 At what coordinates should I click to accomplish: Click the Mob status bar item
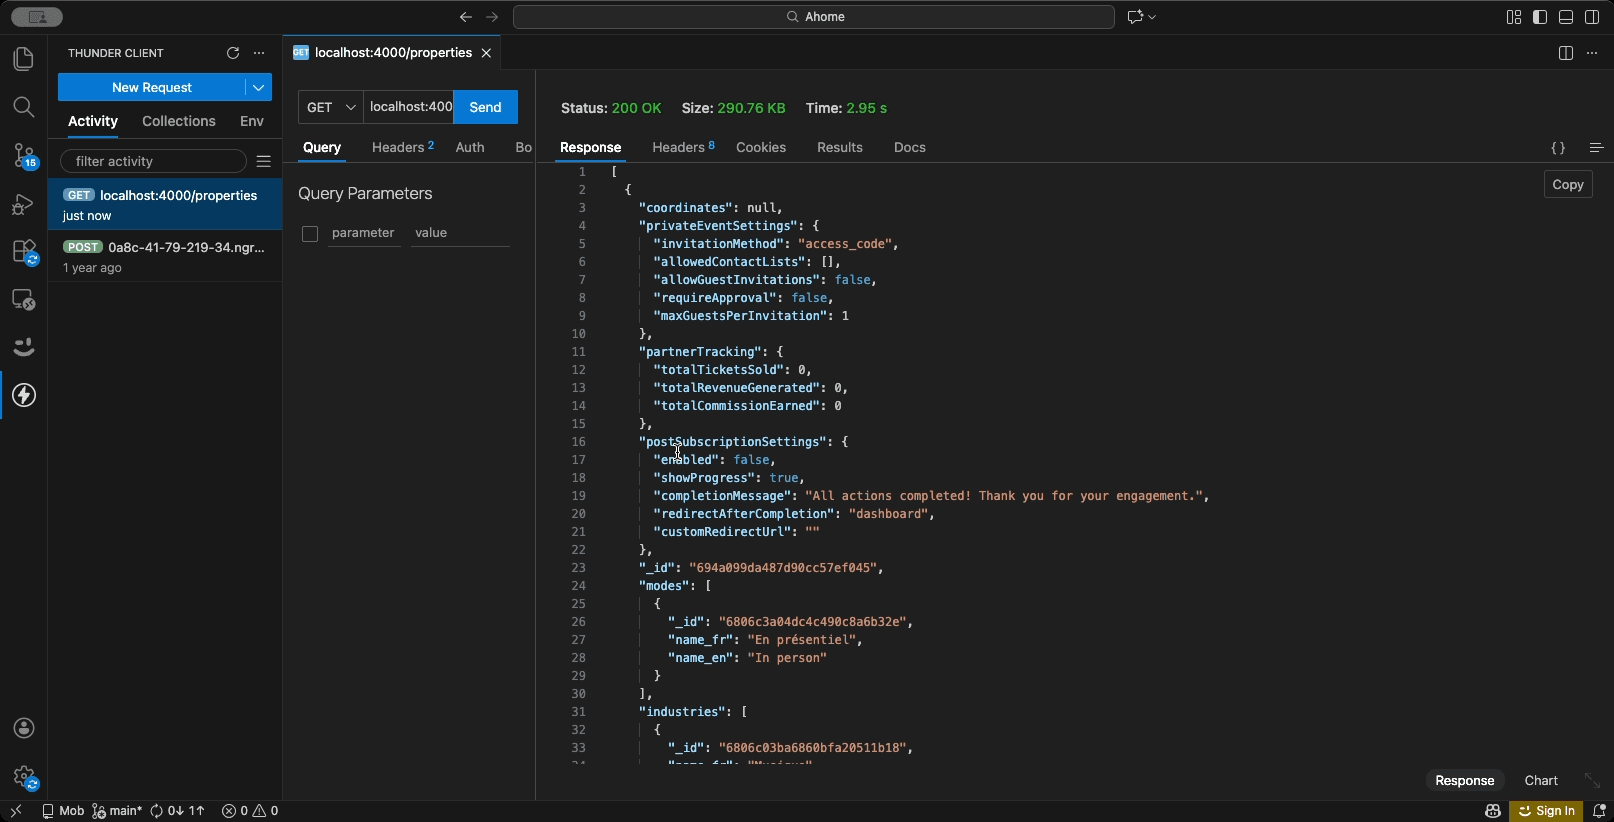[63, 811]
